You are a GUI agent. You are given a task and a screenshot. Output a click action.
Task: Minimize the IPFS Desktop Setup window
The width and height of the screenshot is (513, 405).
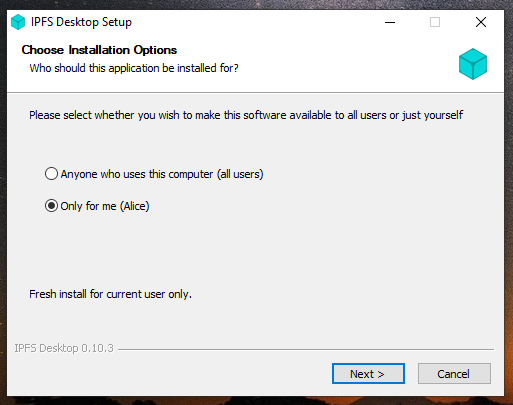[x=390, y=22]
